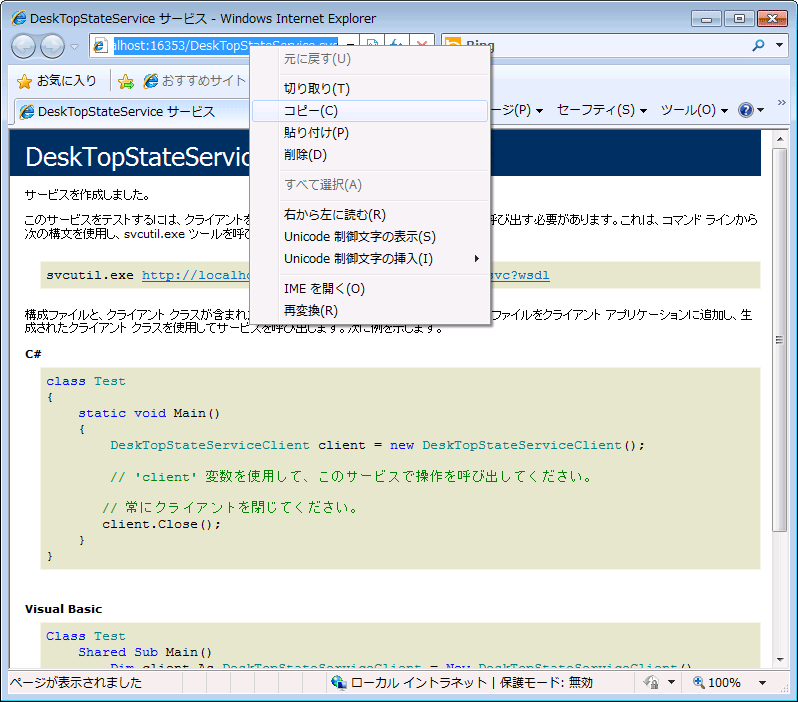Viewport: 798px width, 702px height.
Task: Click the privacy/security status icon
Action: tap(651, 682)
